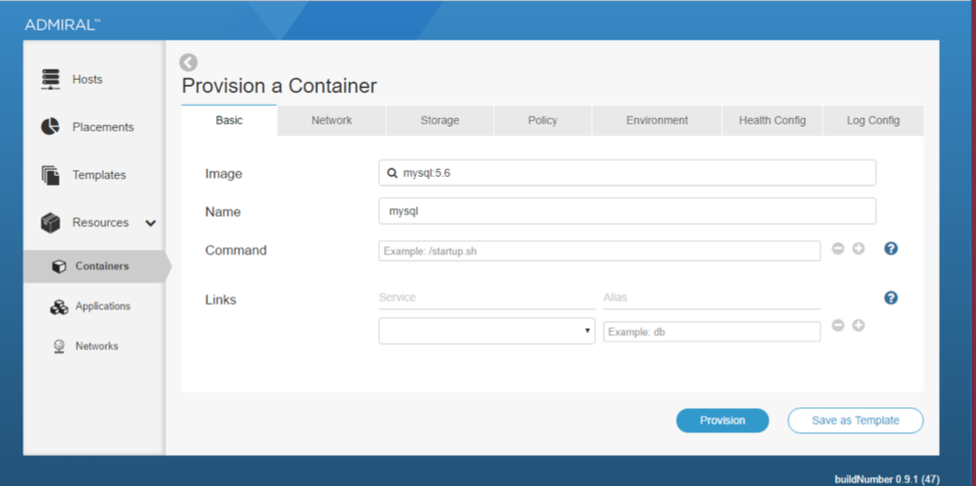
Task: Click the Applications stacked cubes icon
Action: (x=59, y=307)
